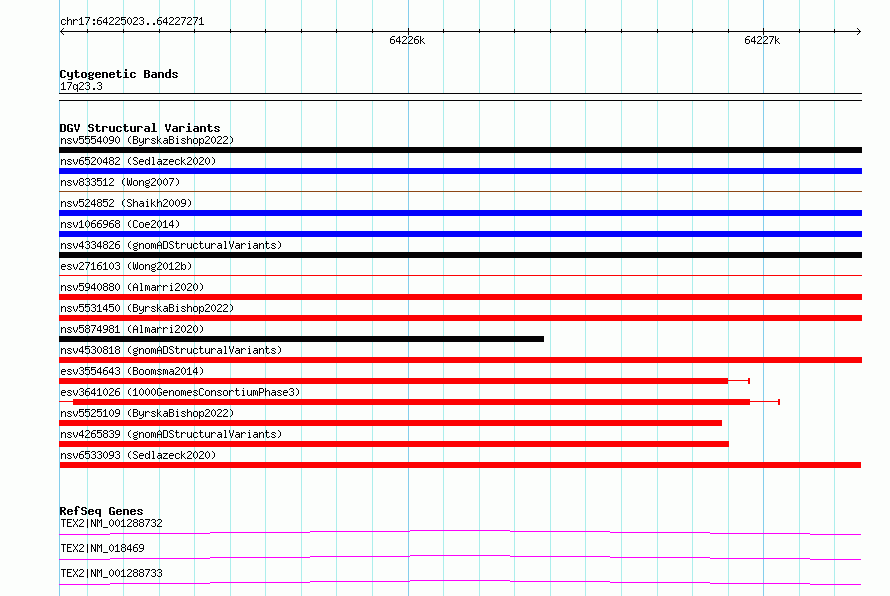Image resolution: width=890 pixels, height=596 pixels.
Task: Click red bar of esv3641026
Action: [x=412, y=402]
